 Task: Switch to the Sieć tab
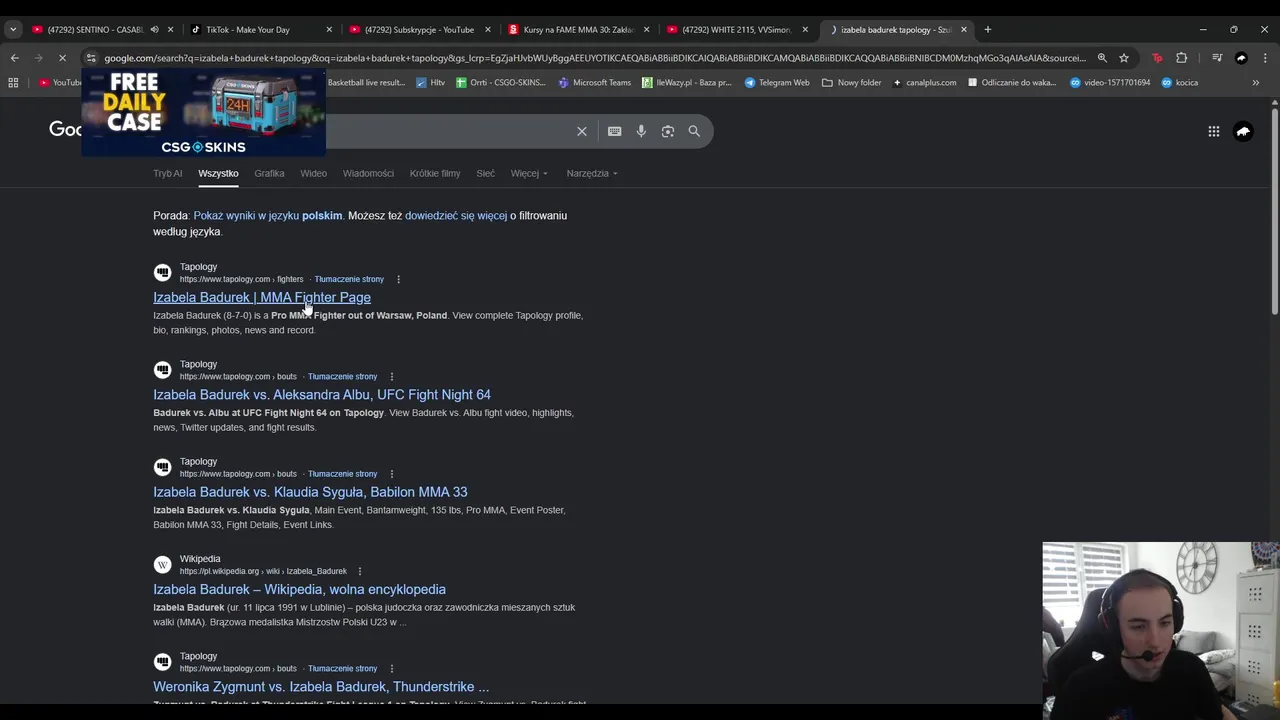(x=485, y=173)
